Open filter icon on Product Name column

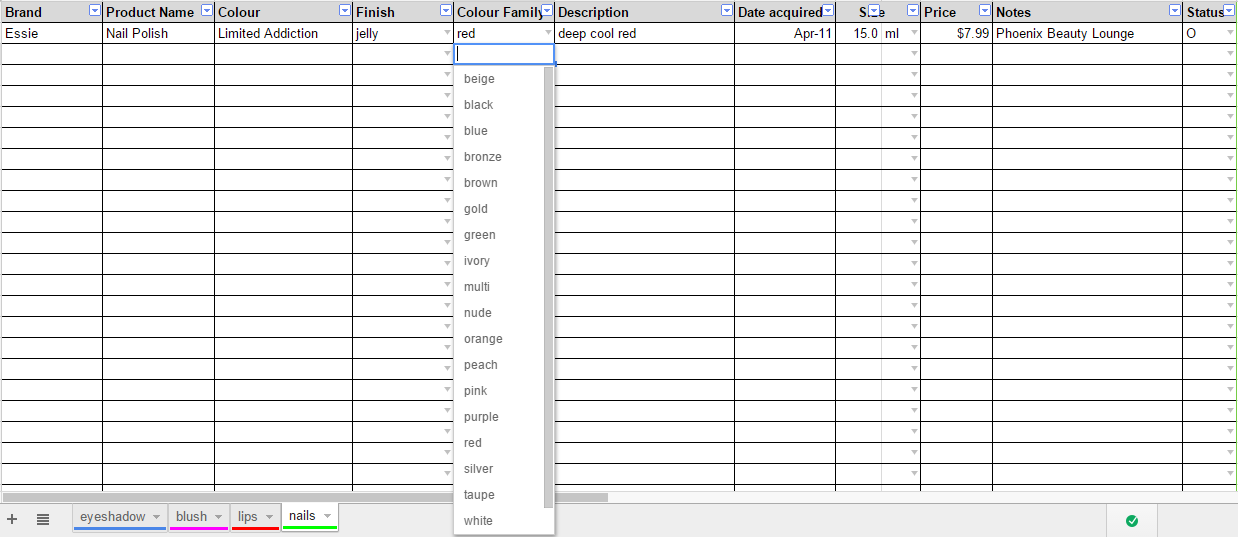[x=207, y=11]
